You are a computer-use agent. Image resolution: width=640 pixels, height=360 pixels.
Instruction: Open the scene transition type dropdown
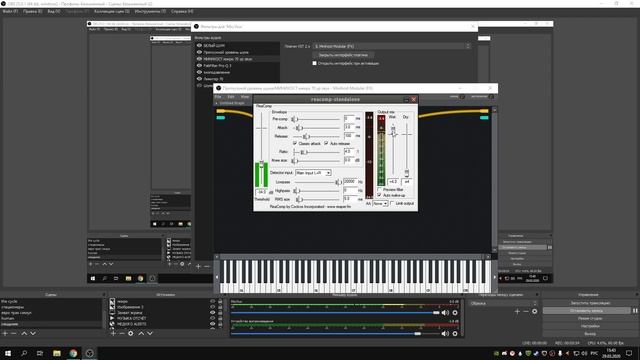click(x=503, y=303)
